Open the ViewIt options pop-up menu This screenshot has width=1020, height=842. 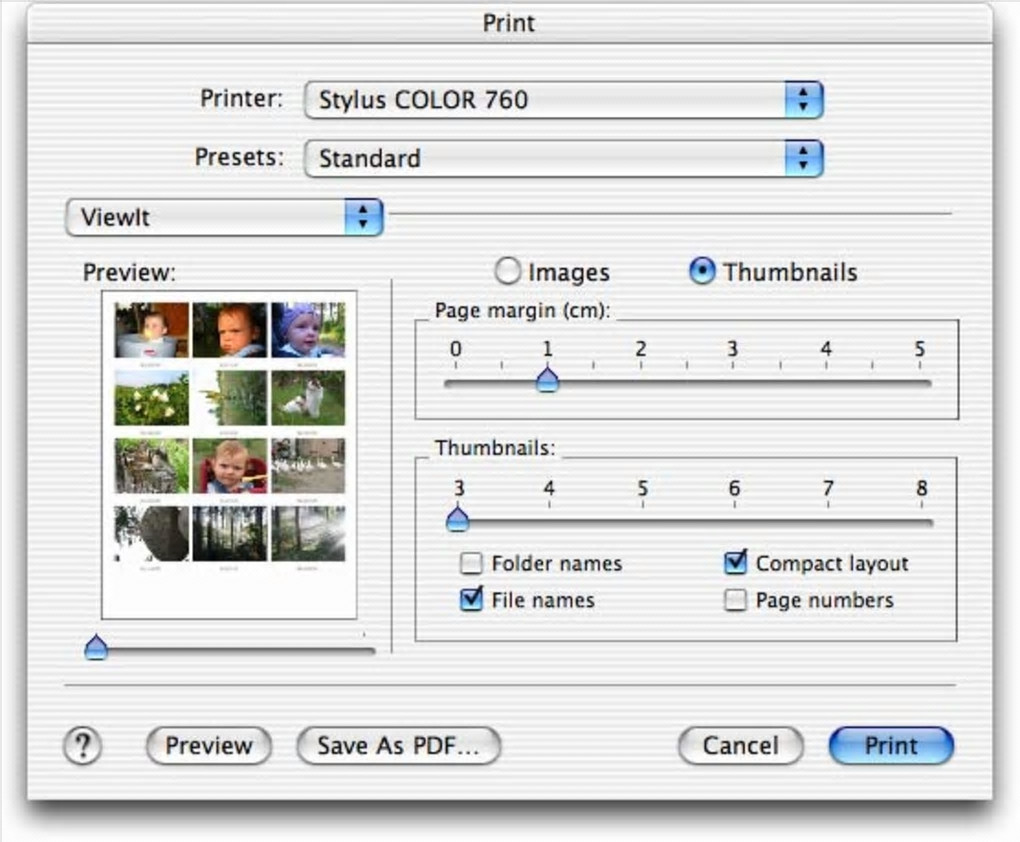(x=224, y=217)
